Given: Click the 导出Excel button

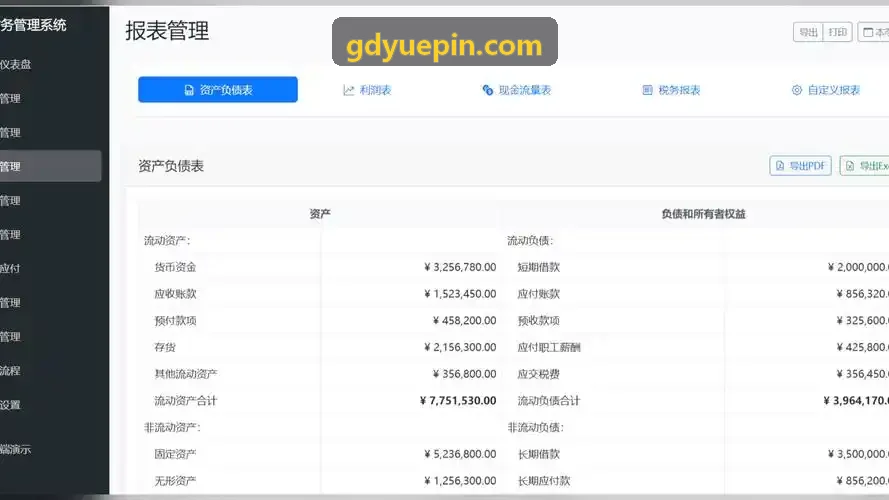Looking at the screenshot, I should click(865, 166).
